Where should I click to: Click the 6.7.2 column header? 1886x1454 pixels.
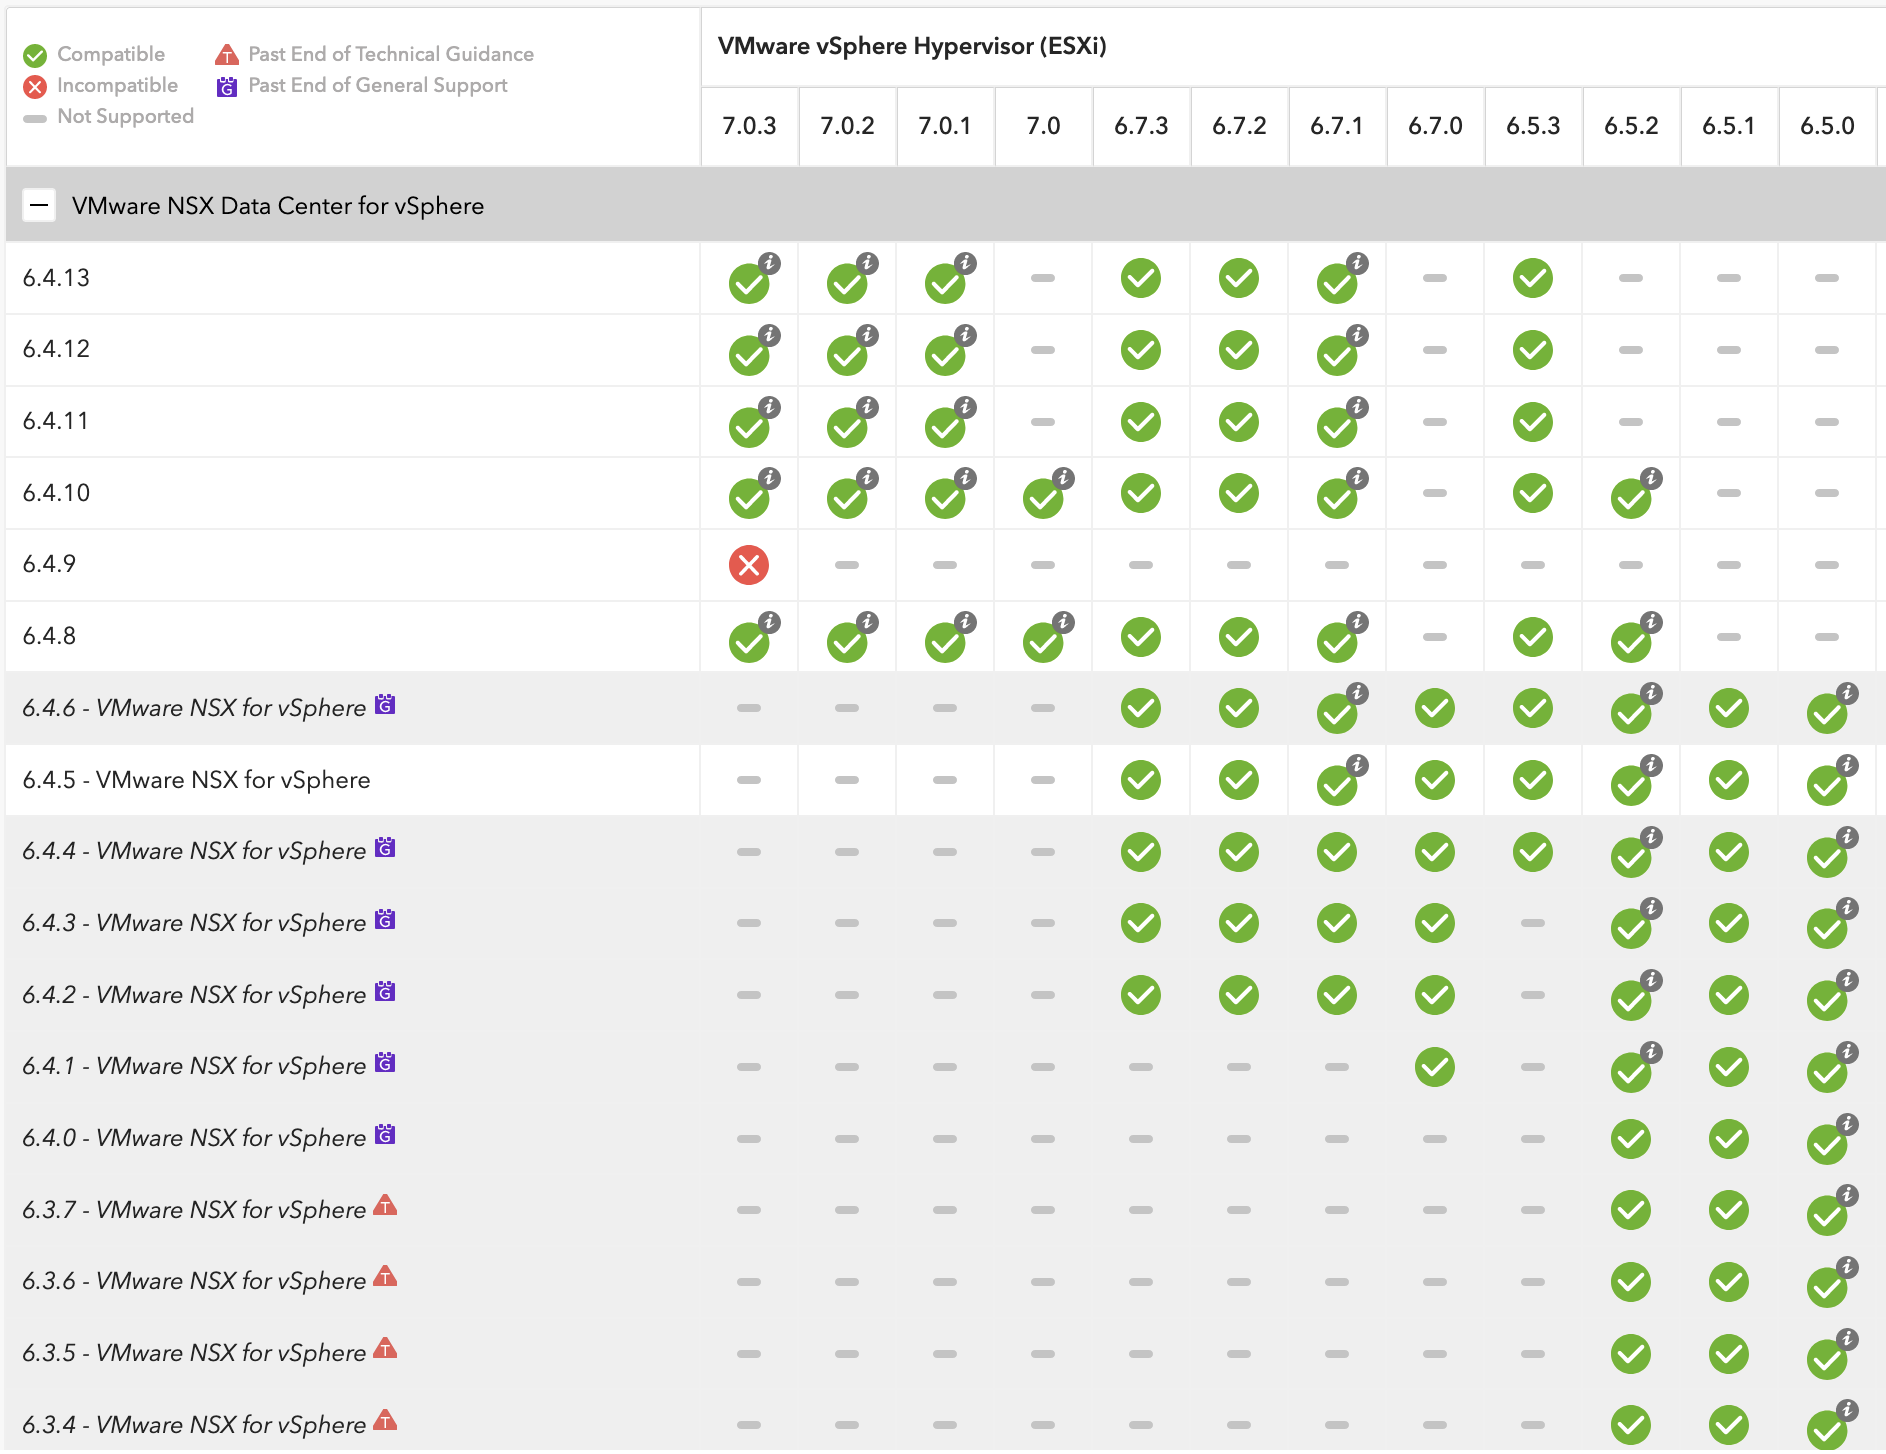[x=1239, y=126]
